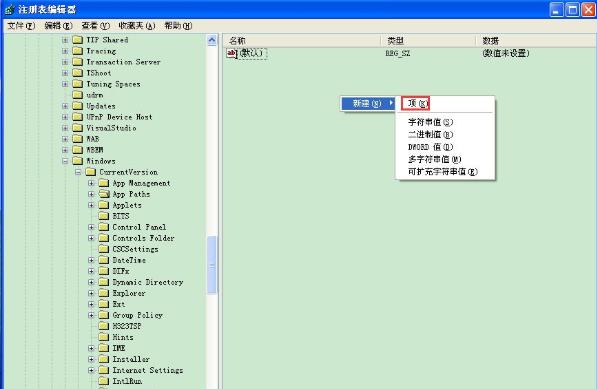Viewport: 597px width, 389px height.
Task: Click the BITS folder icon
Action: click(104, 216)
